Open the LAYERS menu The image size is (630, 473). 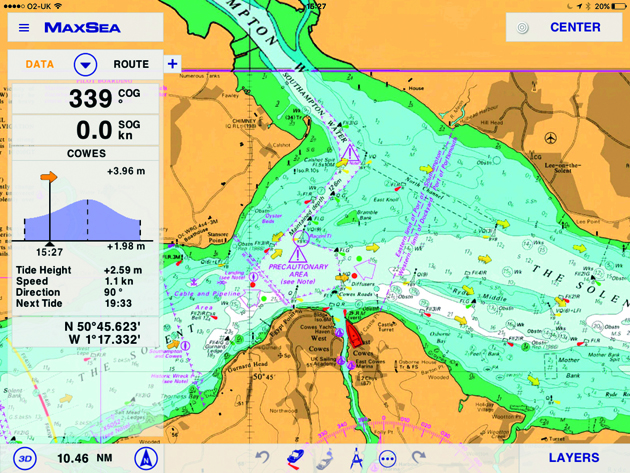click(574, 458)
